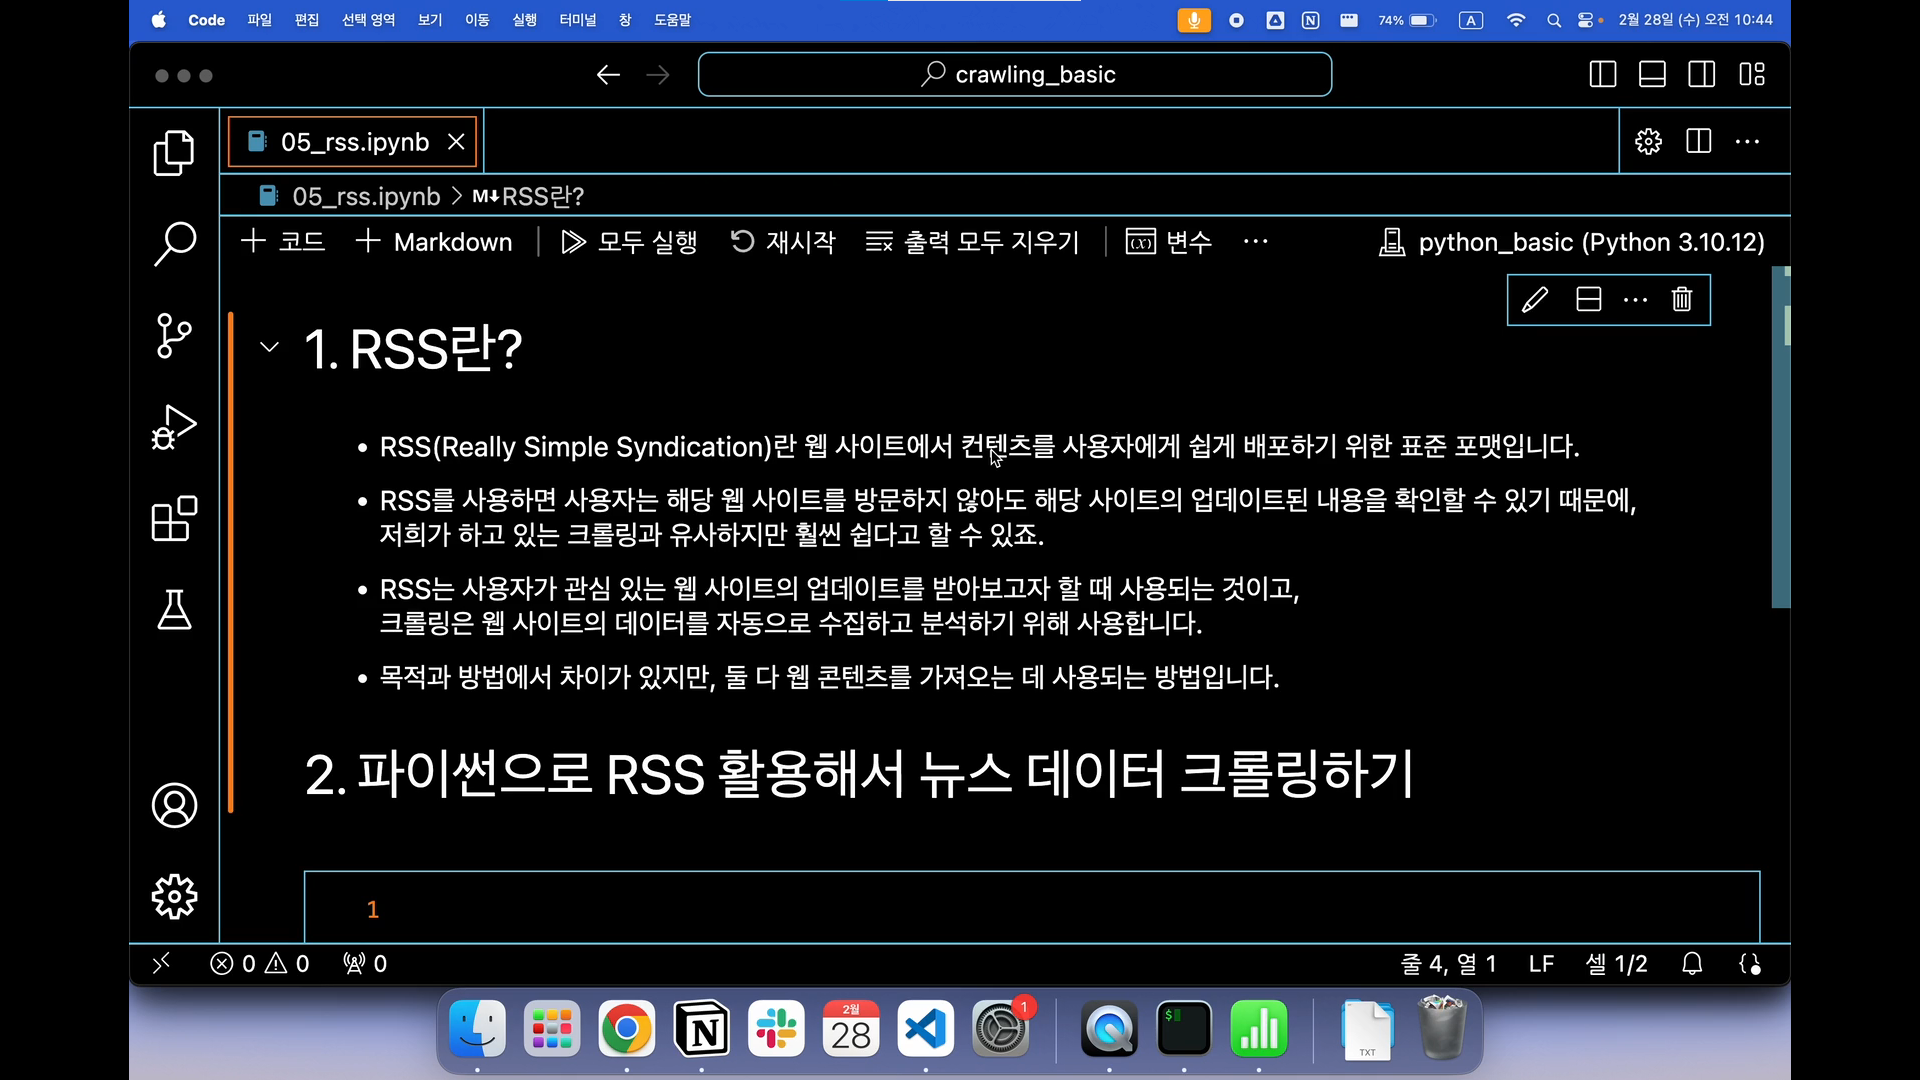Open the Search view in activity bar

click(174, 243)
